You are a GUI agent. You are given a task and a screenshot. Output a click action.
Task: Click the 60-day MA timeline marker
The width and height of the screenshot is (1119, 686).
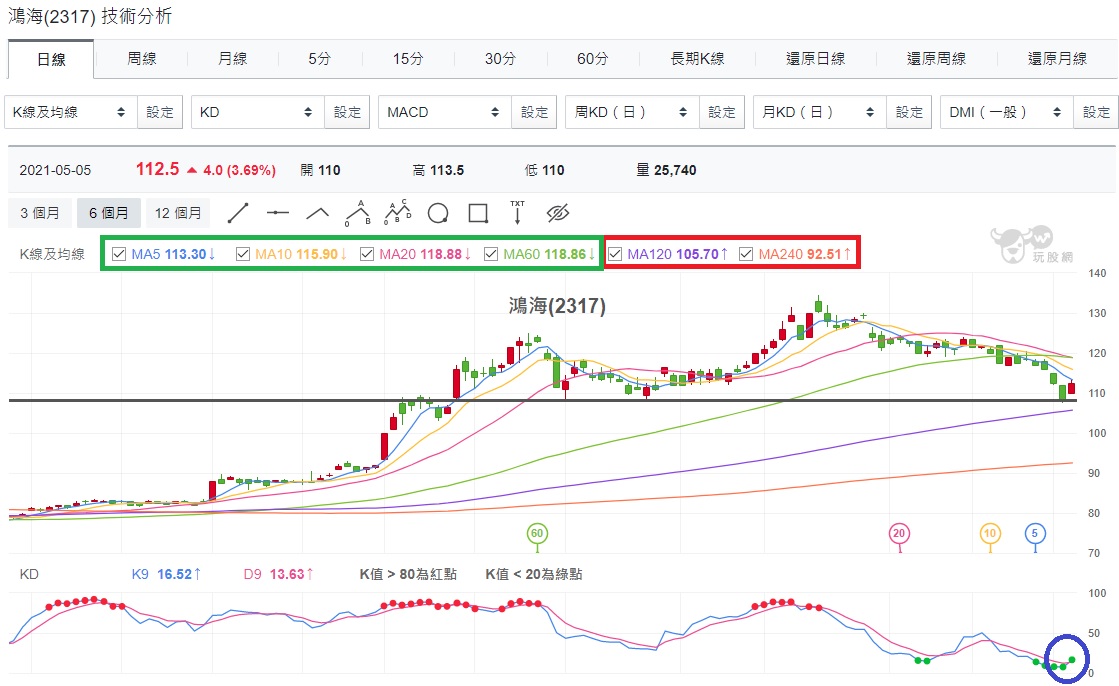[537, 533]
